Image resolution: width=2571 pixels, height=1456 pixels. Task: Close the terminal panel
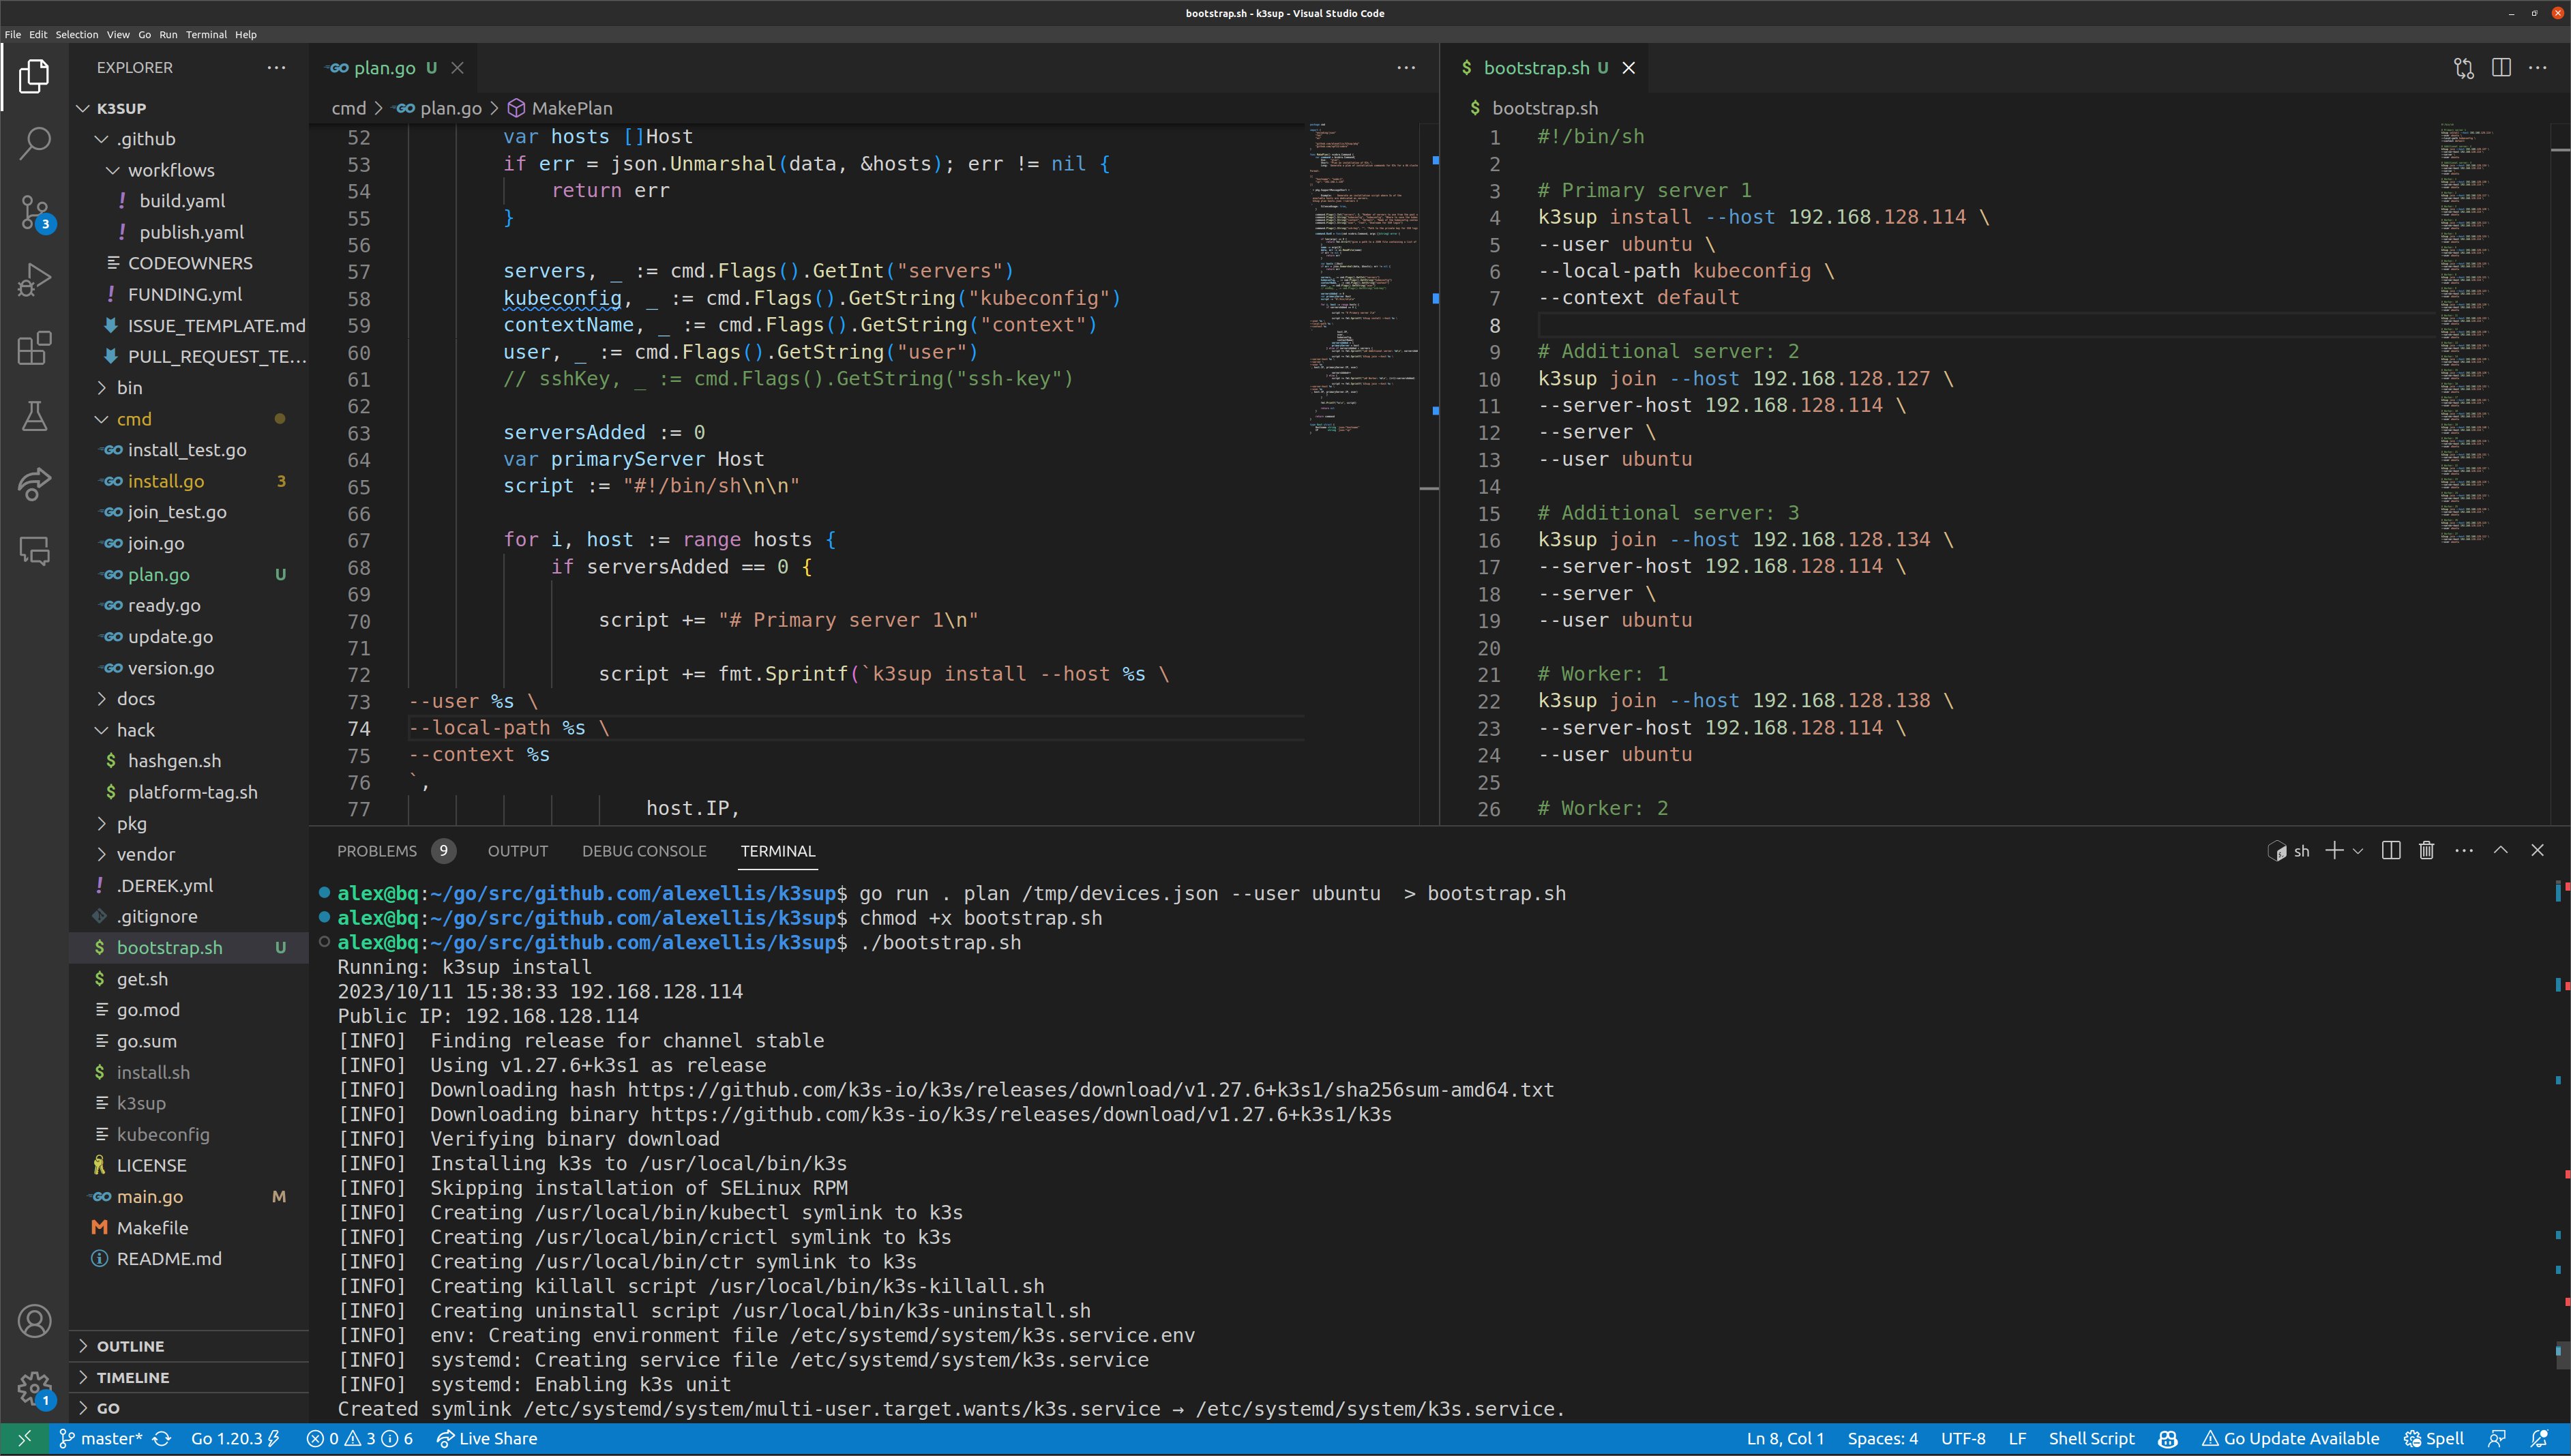pos(2537,850)
